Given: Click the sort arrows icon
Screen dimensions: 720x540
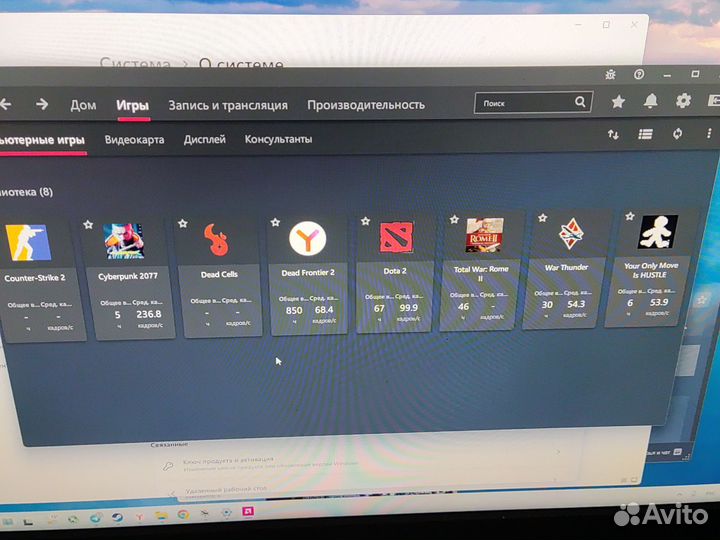Looking at the screenshot, I should (x=613, y=134).
